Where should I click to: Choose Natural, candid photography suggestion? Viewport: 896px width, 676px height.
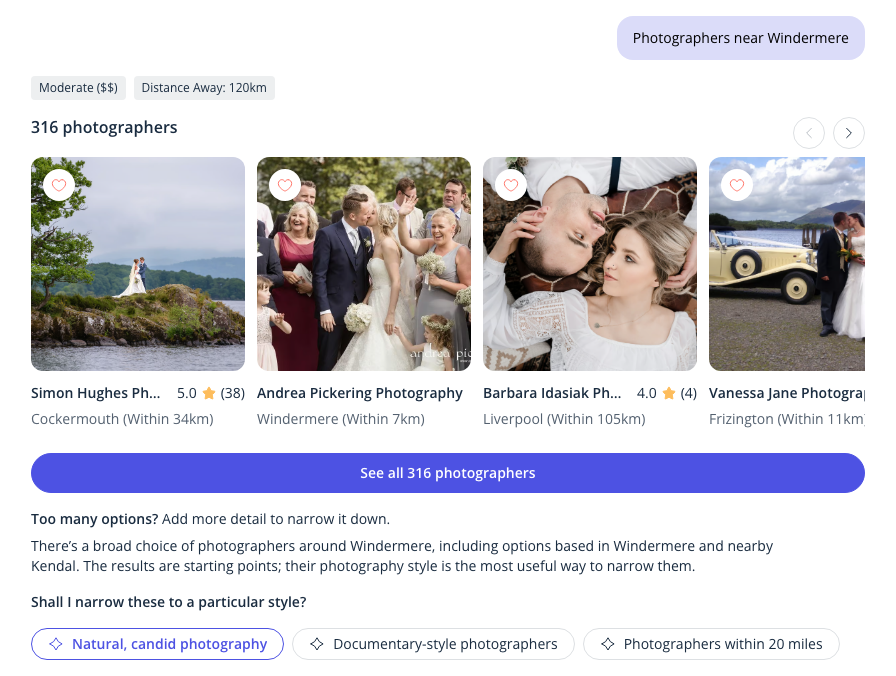[157, 644]
